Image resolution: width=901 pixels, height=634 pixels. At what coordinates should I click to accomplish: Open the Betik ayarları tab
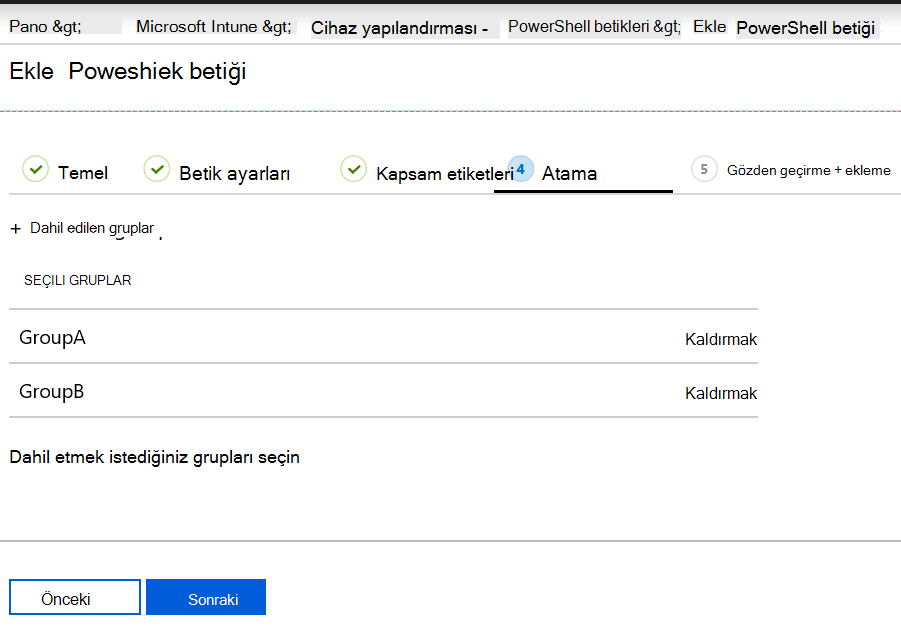(234, 172)
